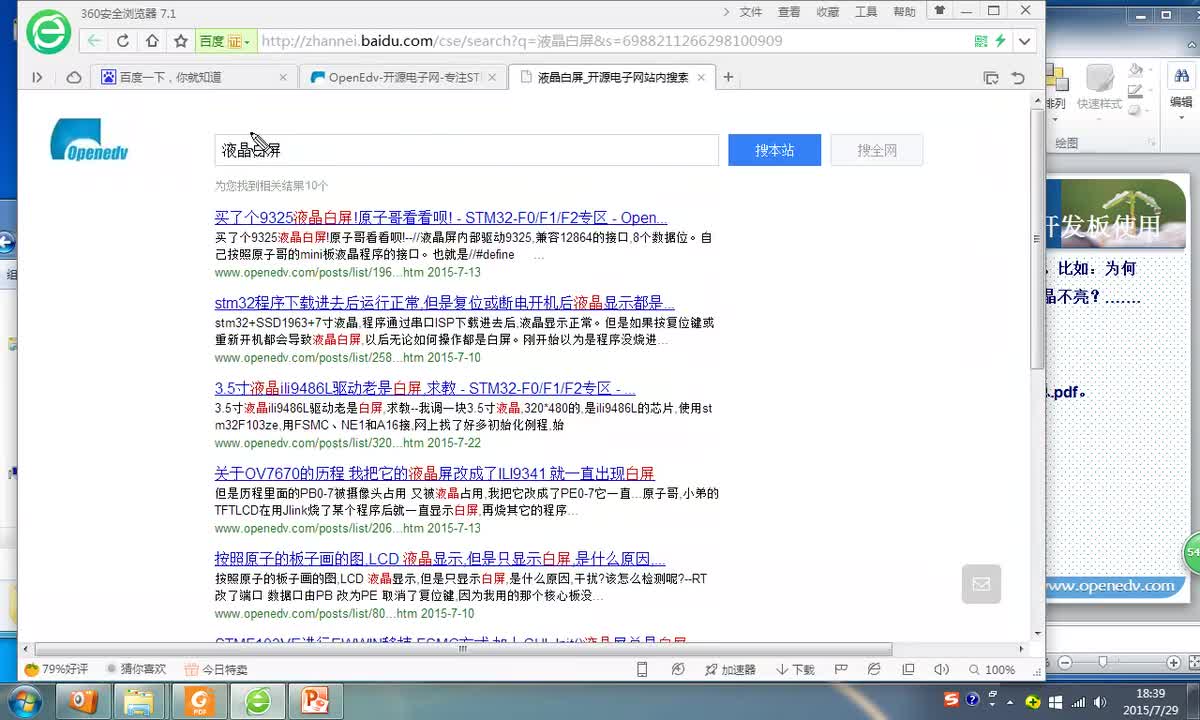Switch to the OpenEdv-开源电子网 tab
The image size is (1200, 720).
click(x=403, y=77)
